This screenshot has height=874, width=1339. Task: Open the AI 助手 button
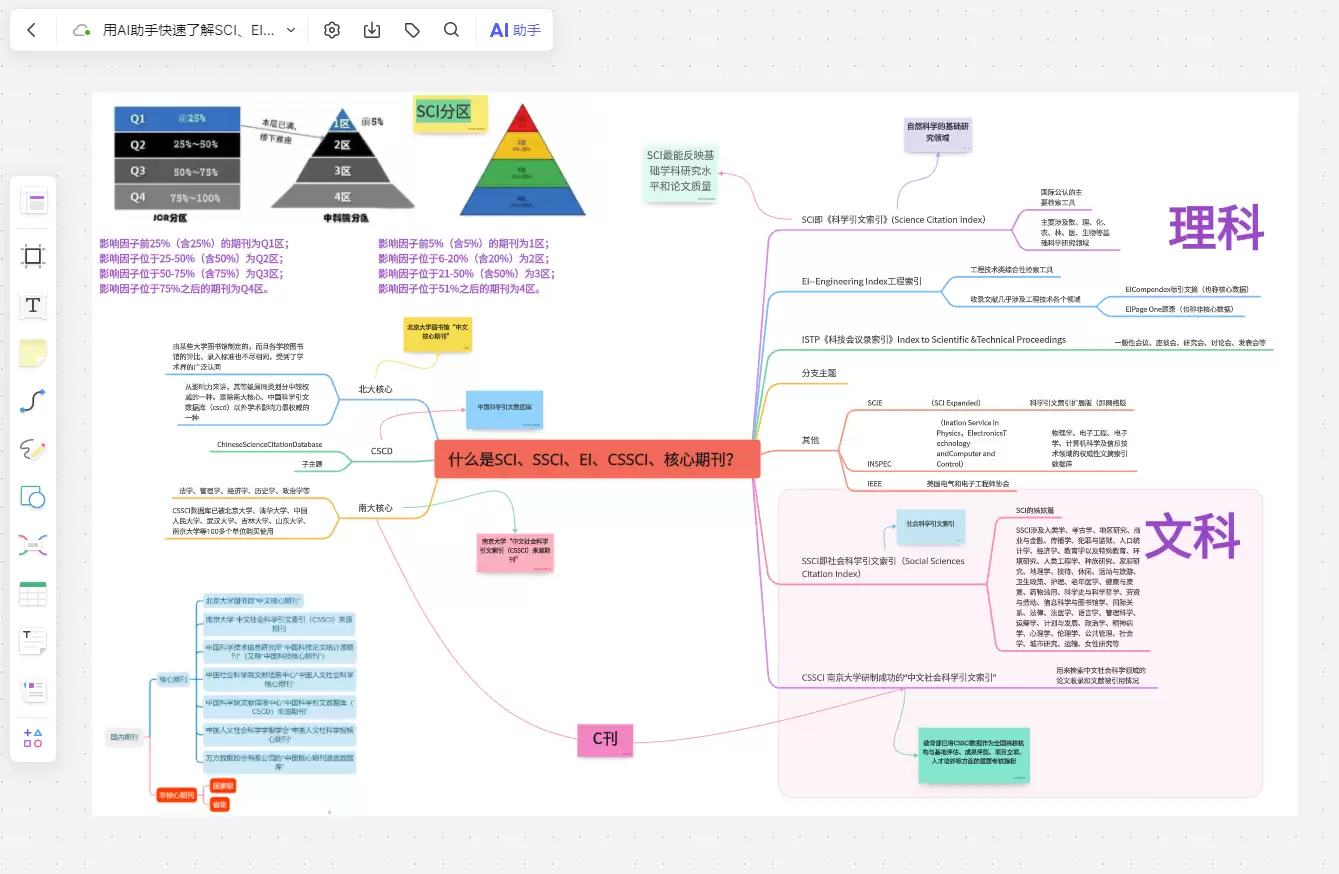coord(515,30)
